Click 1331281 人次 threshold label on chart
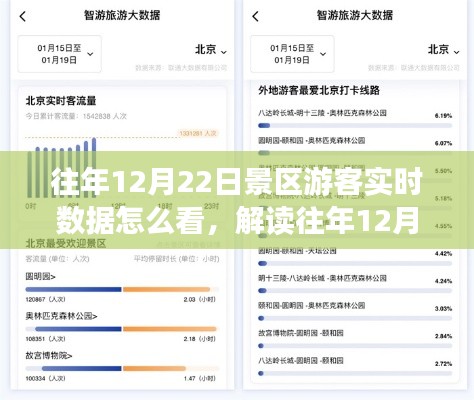474x400 pixels. [x=198, y=133]
